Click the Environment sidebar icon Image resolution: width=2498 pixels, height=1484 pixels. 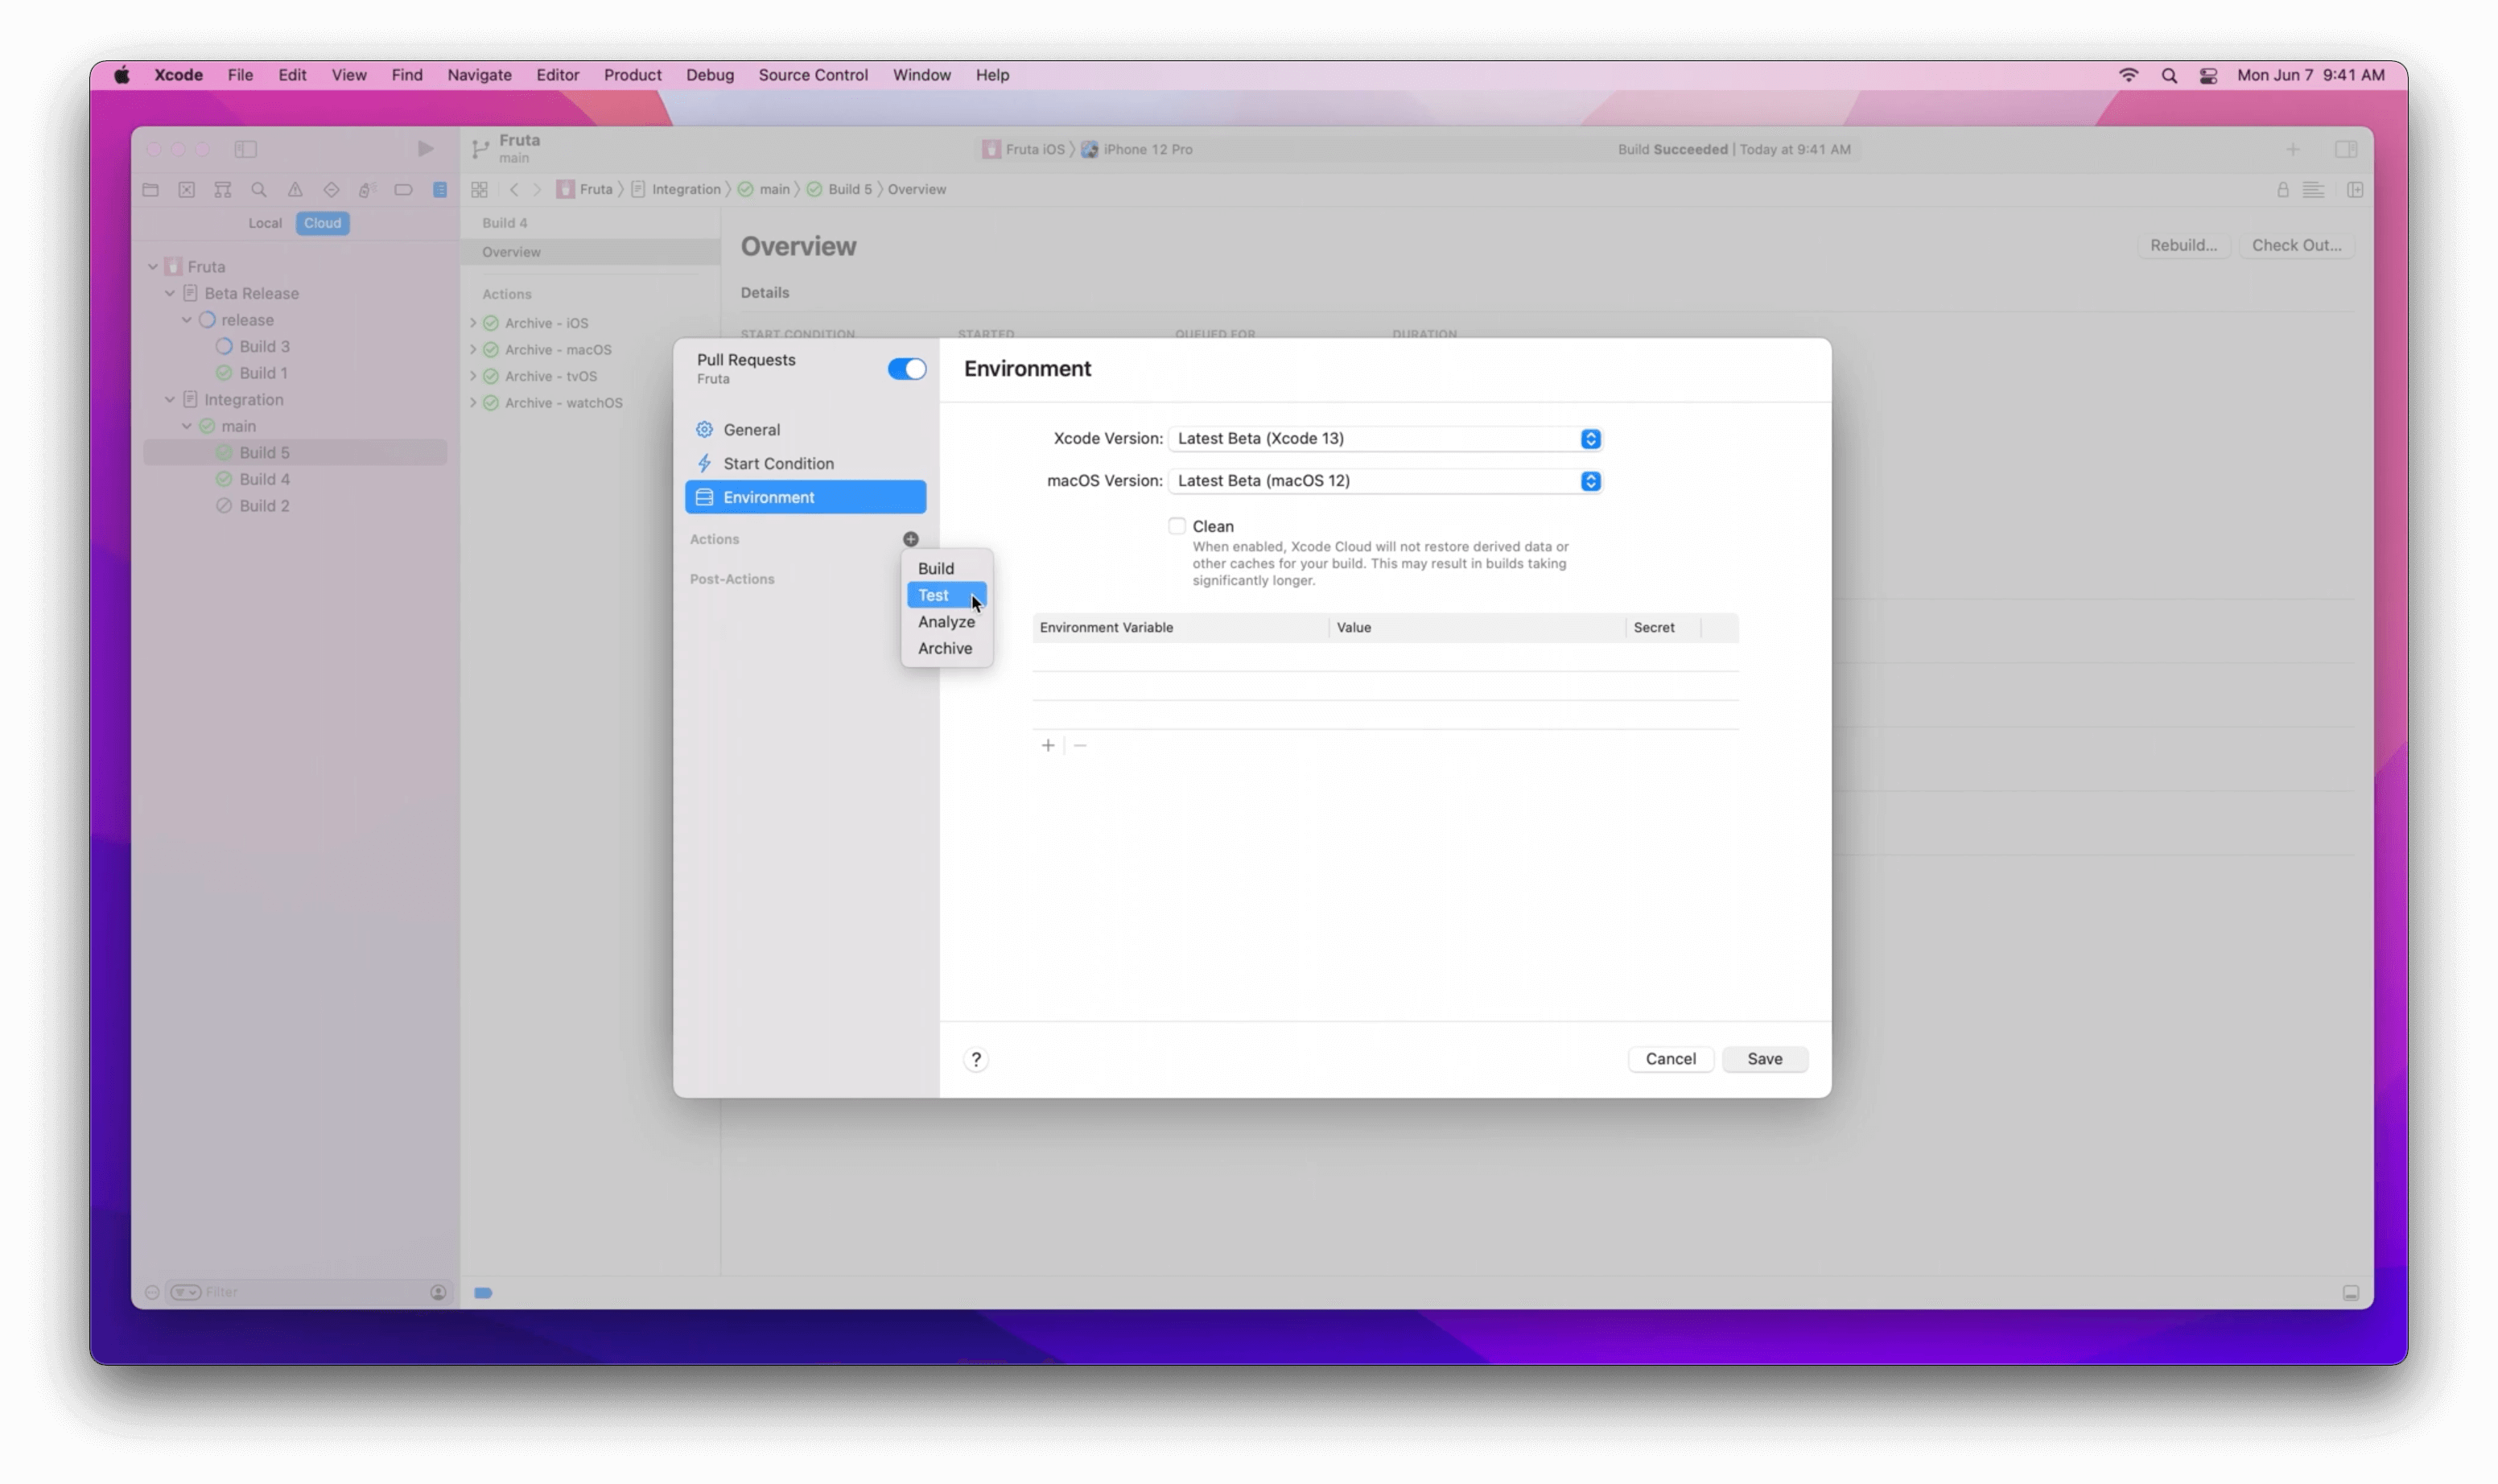point(705,497)
